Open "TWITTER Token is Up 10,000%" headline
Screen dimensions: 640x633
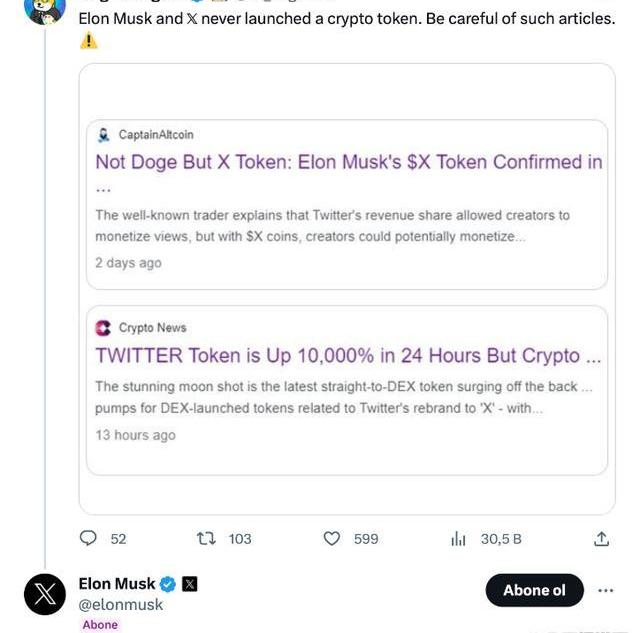(347, 356)
